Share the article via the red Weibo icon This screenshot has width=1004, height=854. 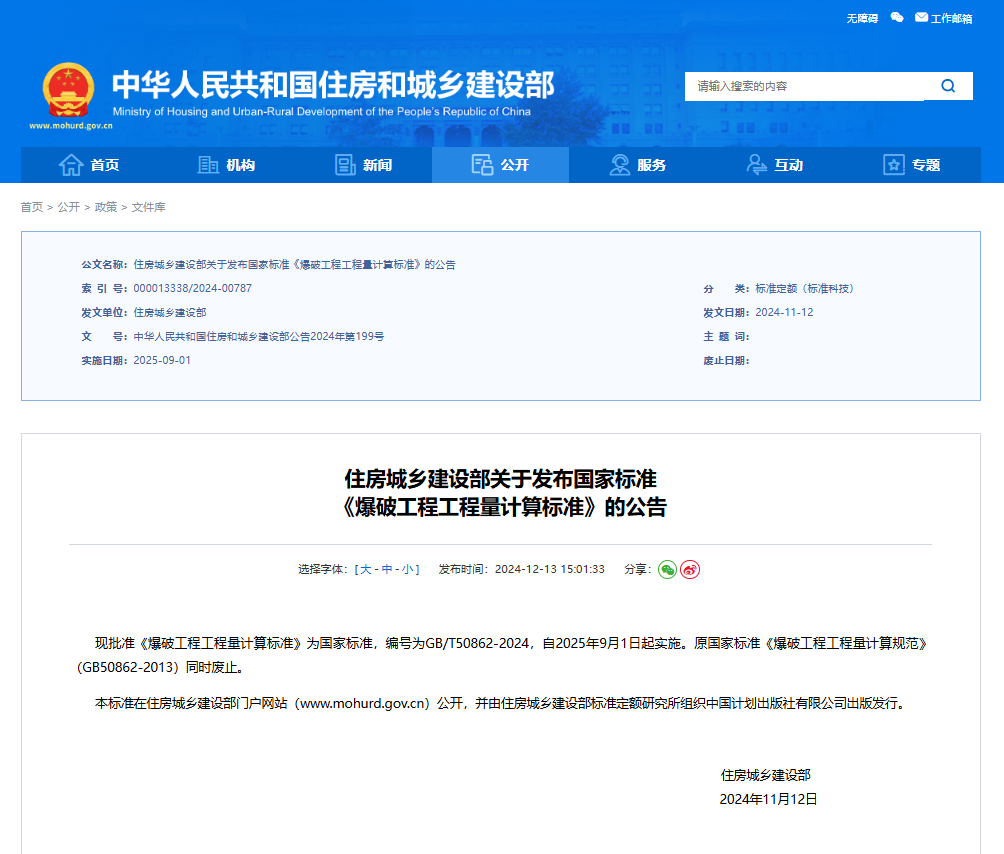(689, 569)
